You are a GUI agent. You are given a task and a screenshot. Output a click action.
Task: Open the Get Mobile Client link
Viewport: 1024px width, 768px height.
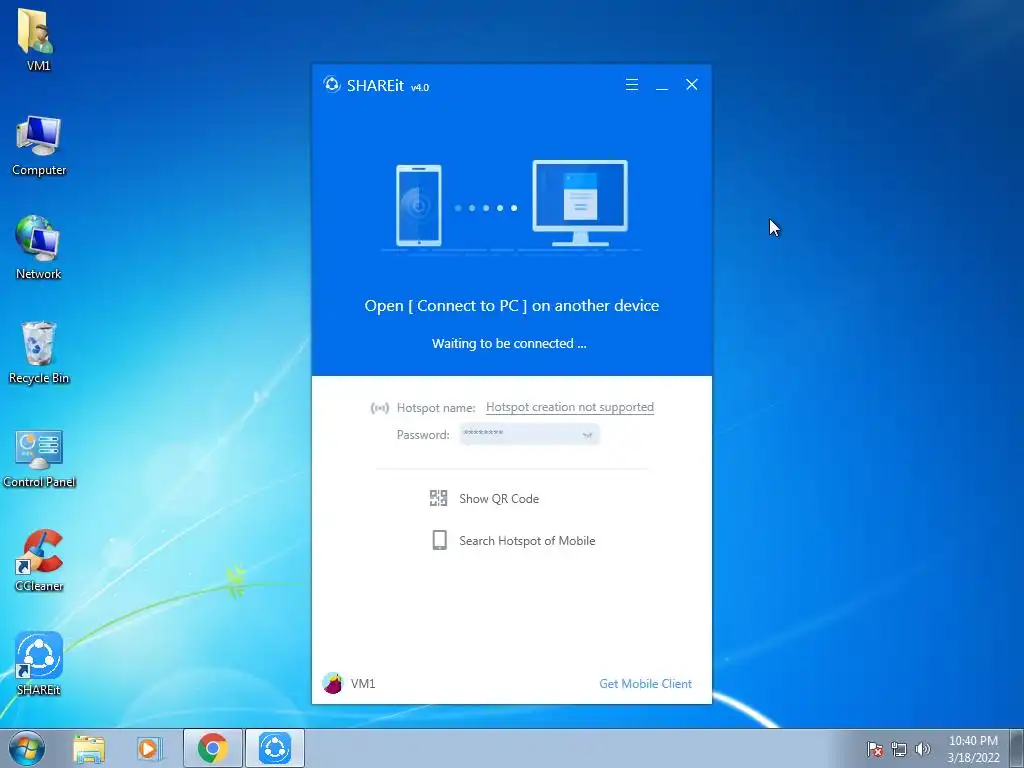click(x=645, y=684)
